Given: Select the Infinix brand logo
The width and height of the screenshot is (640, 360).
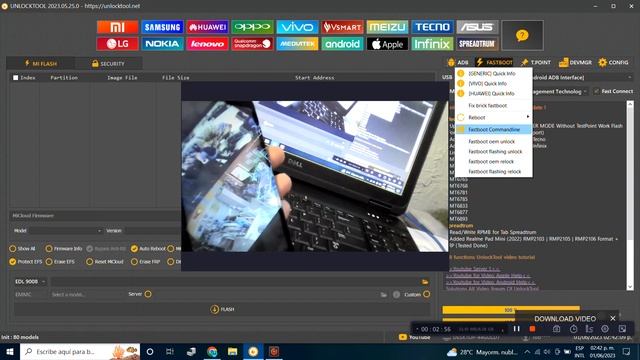Looking at the screenshot, I should tap(432, 44).
